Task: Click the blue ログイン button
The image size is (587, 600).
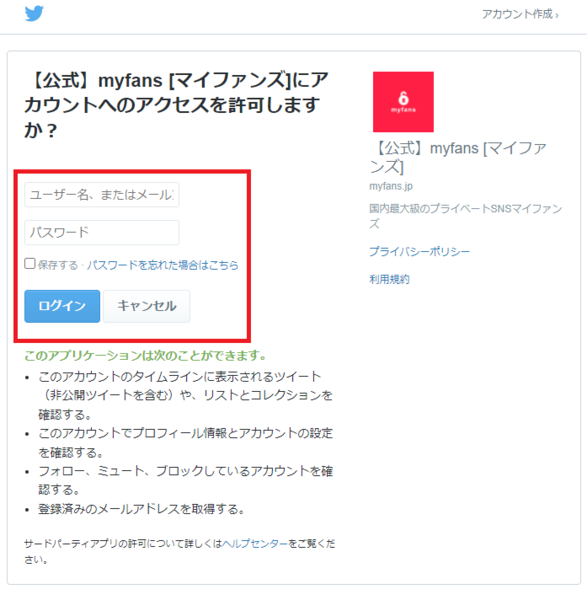Action: [62, 306]
